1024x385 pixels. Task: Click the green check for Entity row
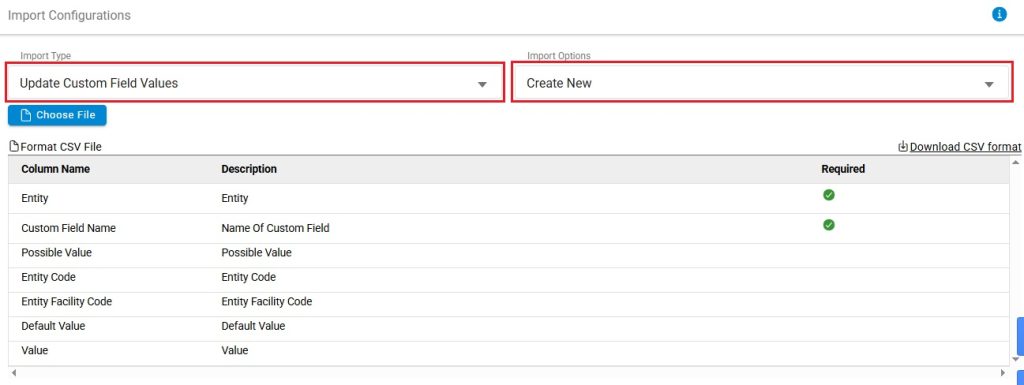point(829,194)
